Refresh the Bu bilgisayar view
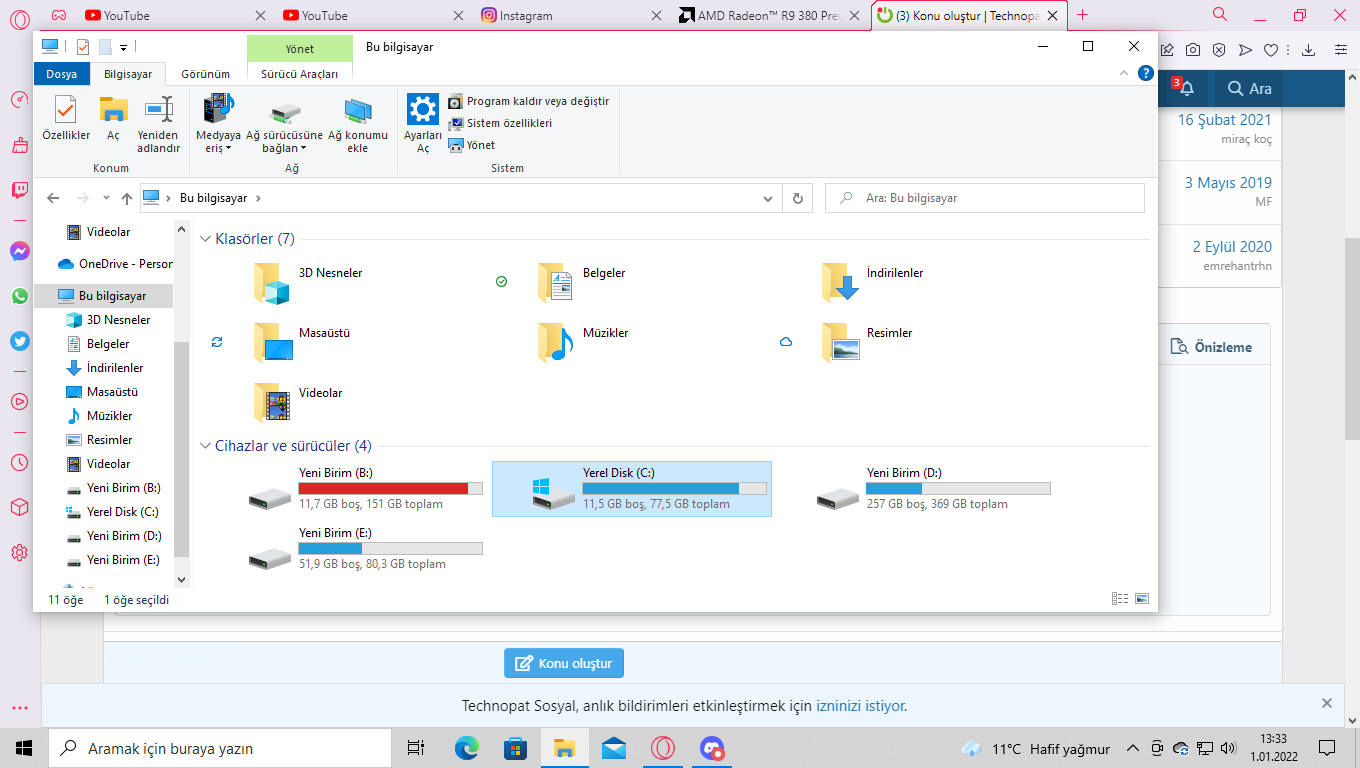 point(797,198)
